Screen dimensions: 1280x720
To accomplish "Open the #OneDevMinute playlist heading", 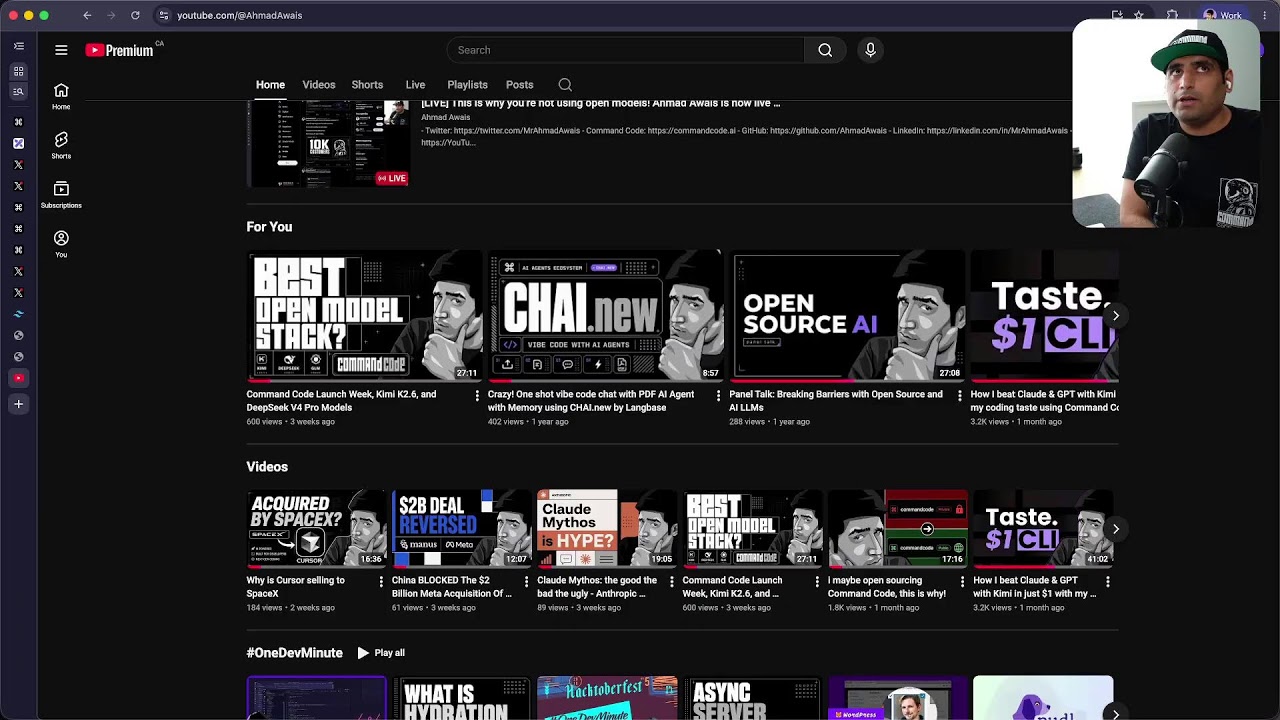I will pos(294,653).
